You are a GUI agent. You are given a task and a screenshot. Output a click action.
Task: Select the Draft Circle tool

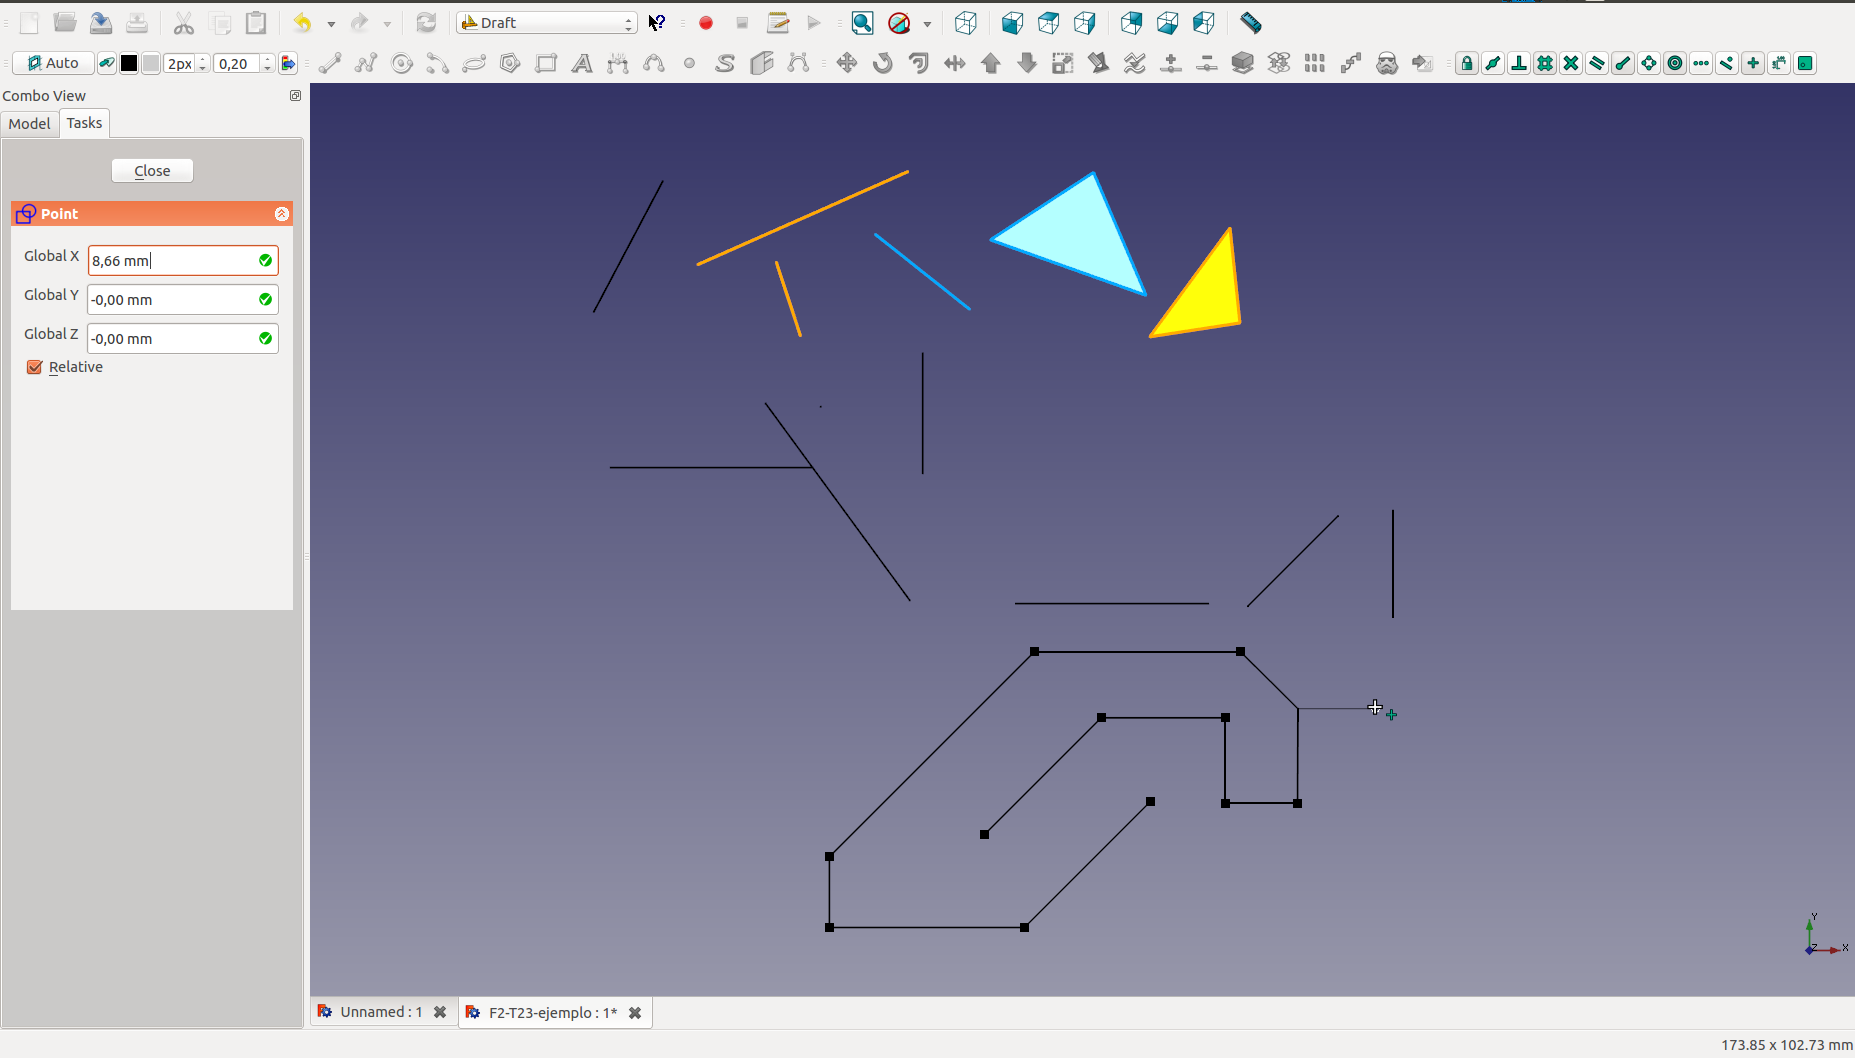point(402,64)
